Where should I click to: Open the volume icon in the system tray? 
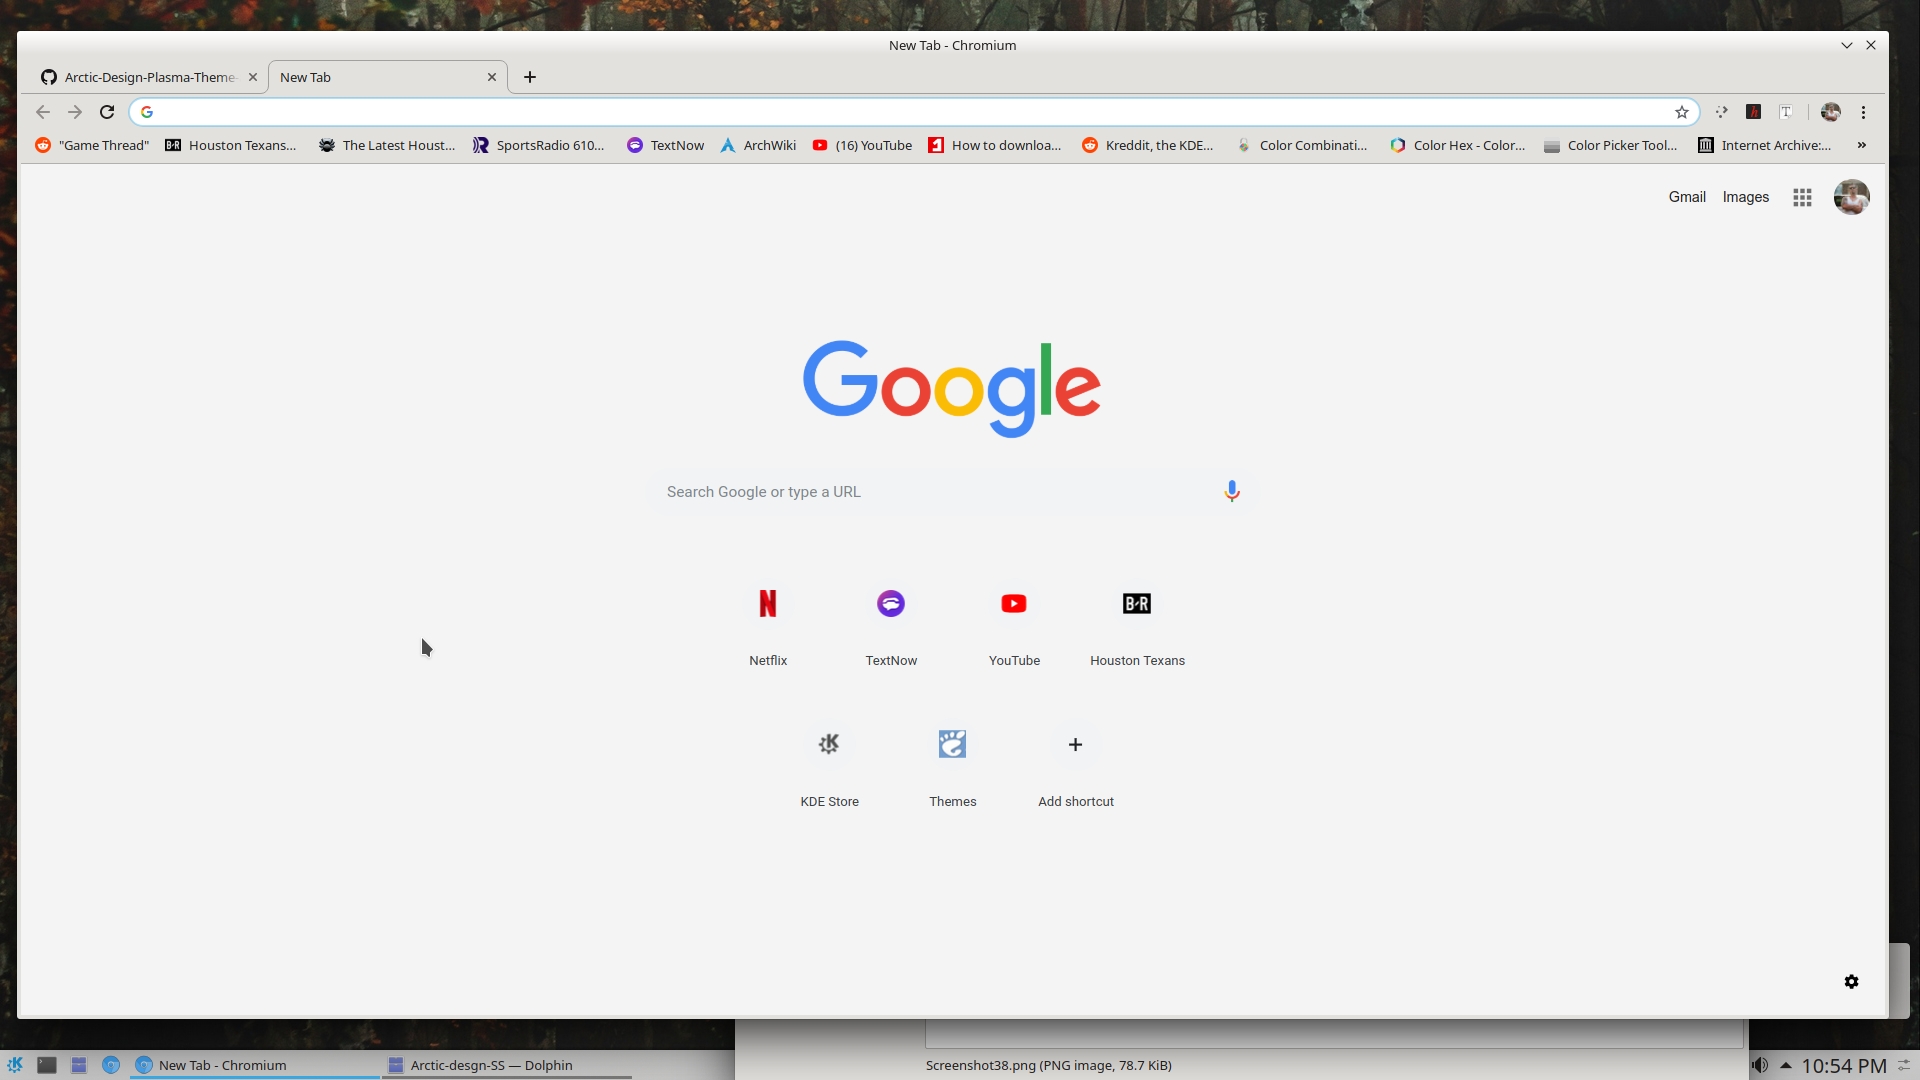(x=1760, y=1065)
